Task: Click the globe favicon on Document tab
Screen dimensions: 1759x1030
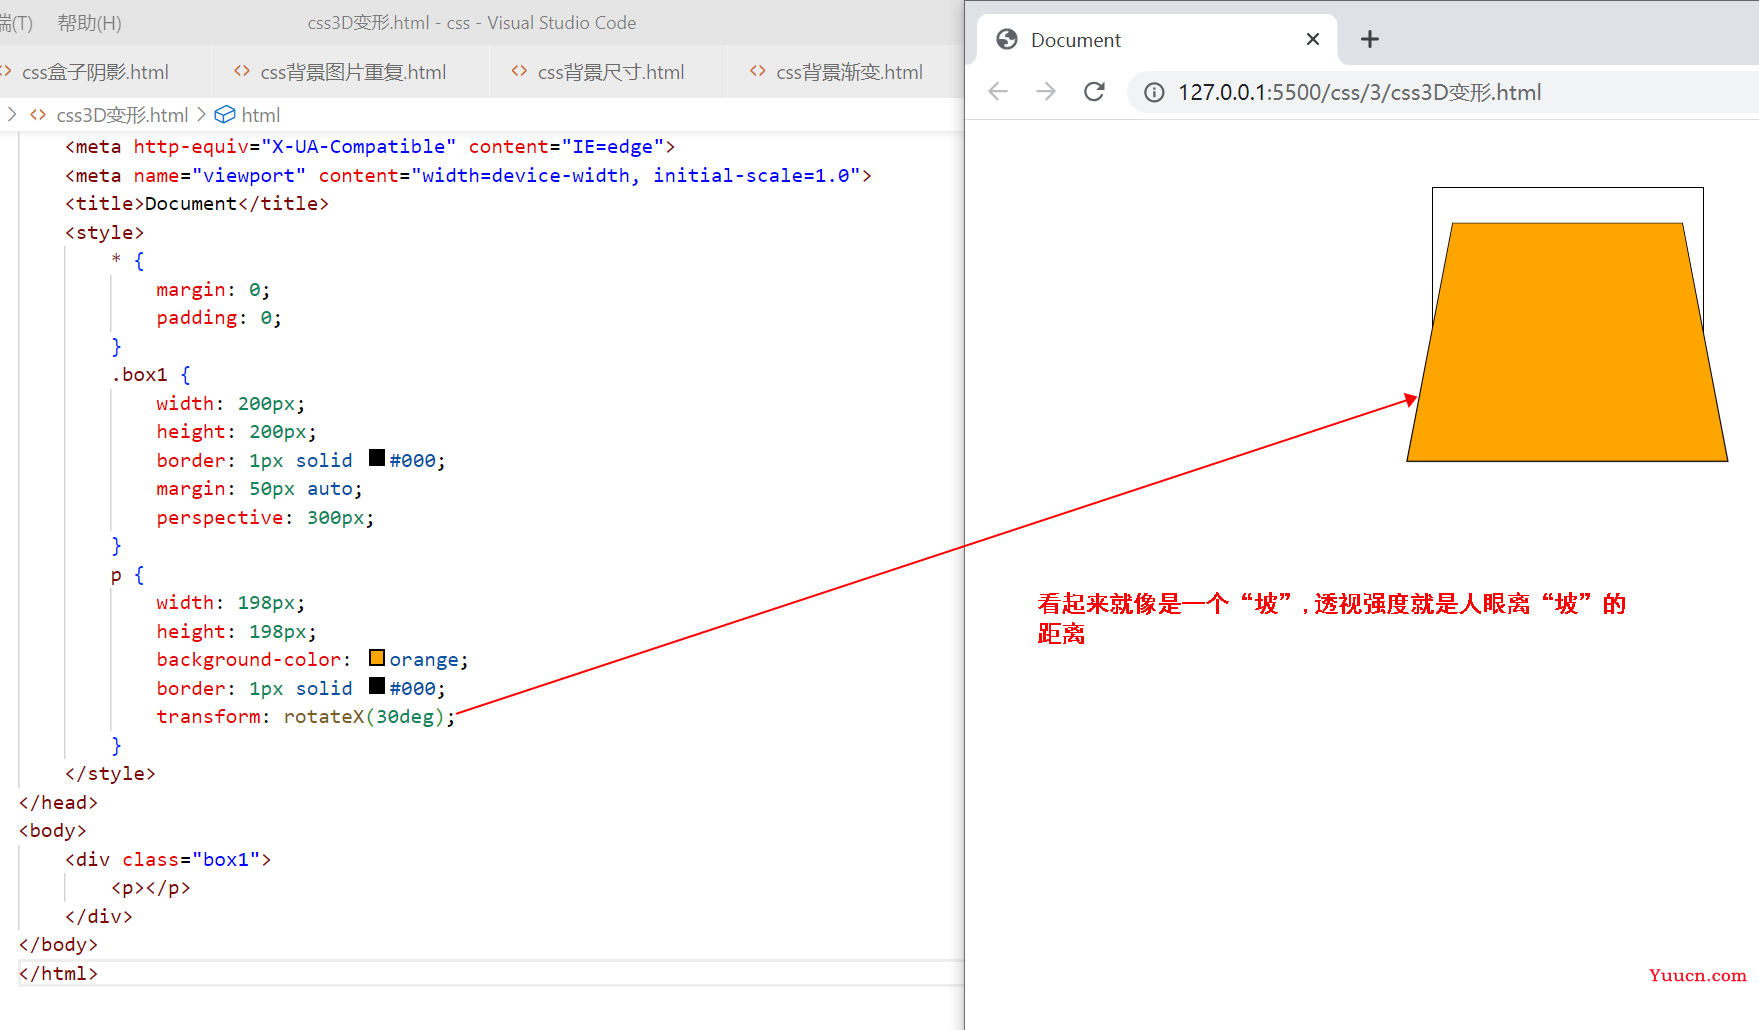Action: [x=1007, y=39]
